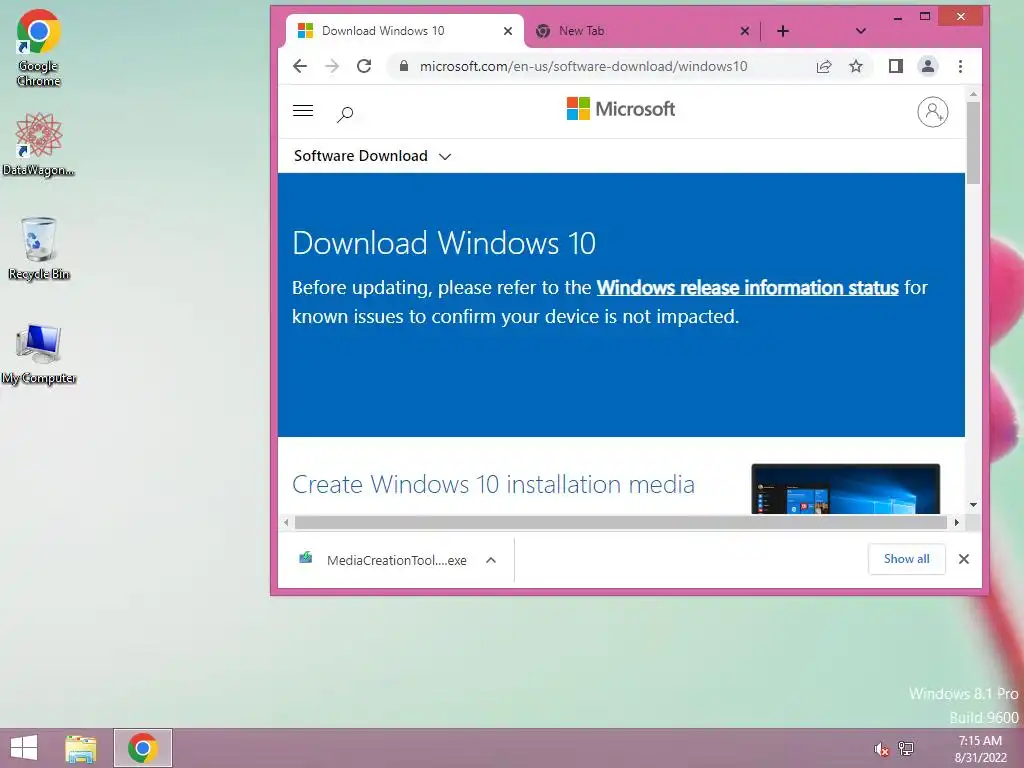The image size is (1024, 768).
Task: Click the taskbar clock showing 7:15 AM
Action: 980,748
